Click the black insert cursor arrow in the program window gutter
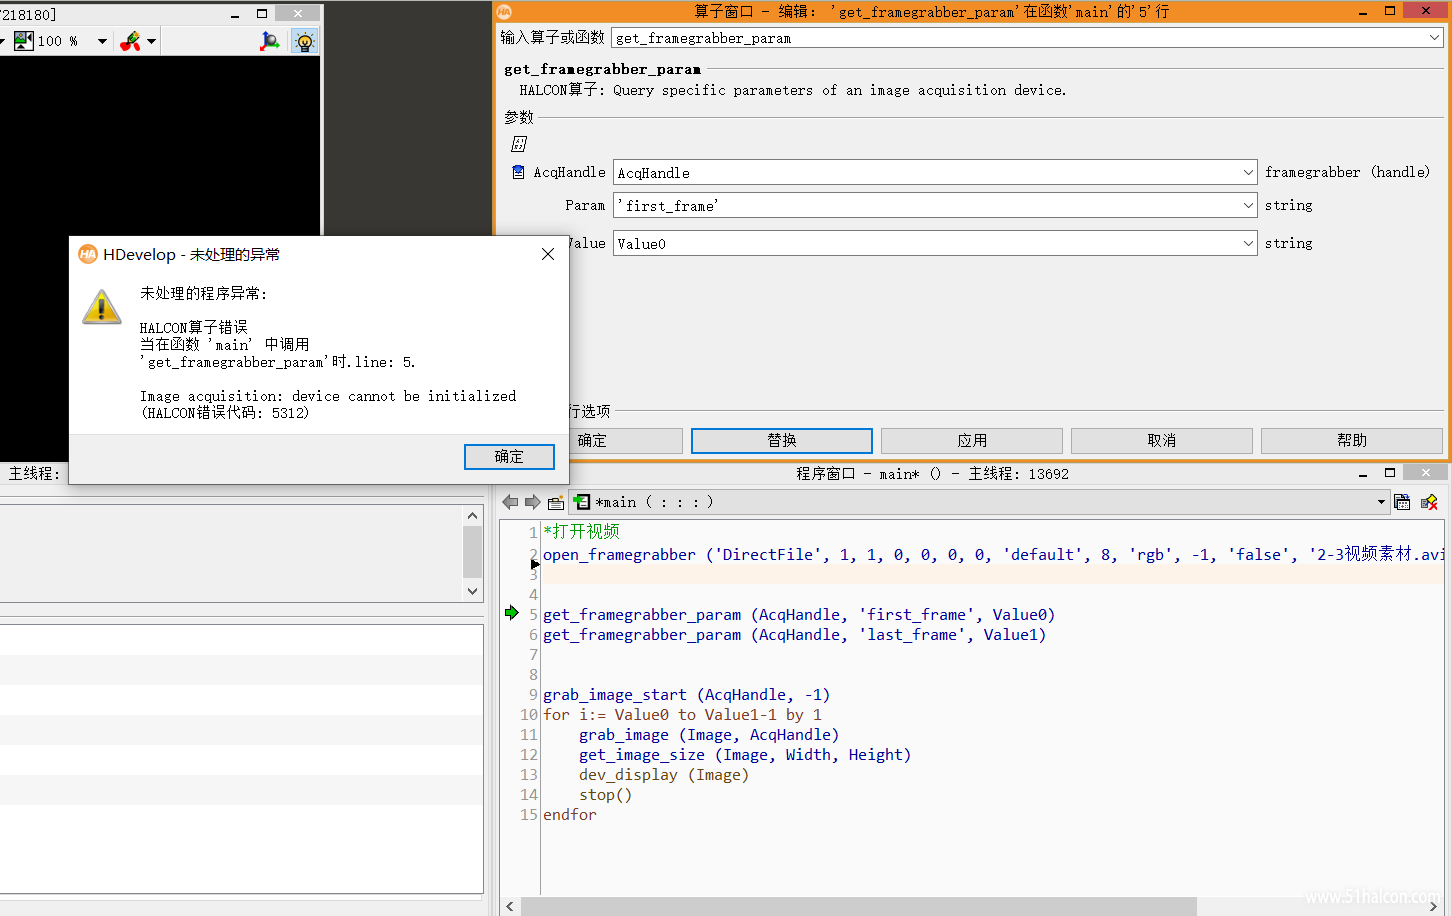1452x916 pixels. point(535,564)
